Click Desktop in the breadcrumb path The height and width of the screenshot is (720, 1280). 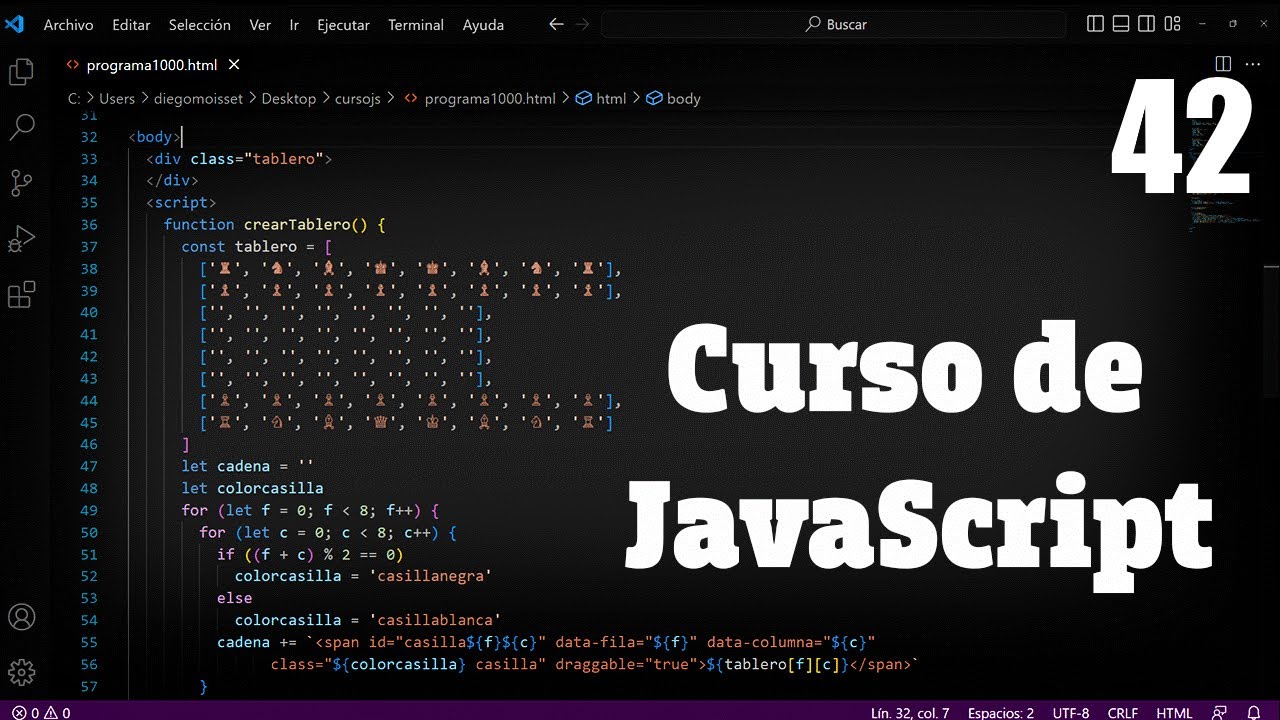289,98
